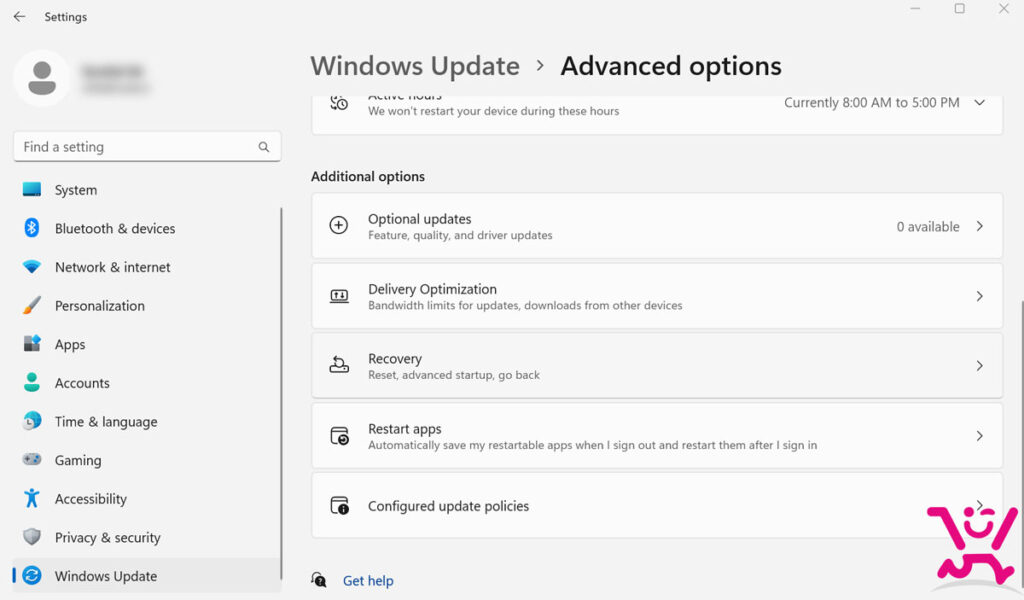Image resolution: width=1024 pixels, height=600 pixels.
Task: Open Recovery via its right chevron
Action: pyautogui.click(x=980, y=366)
